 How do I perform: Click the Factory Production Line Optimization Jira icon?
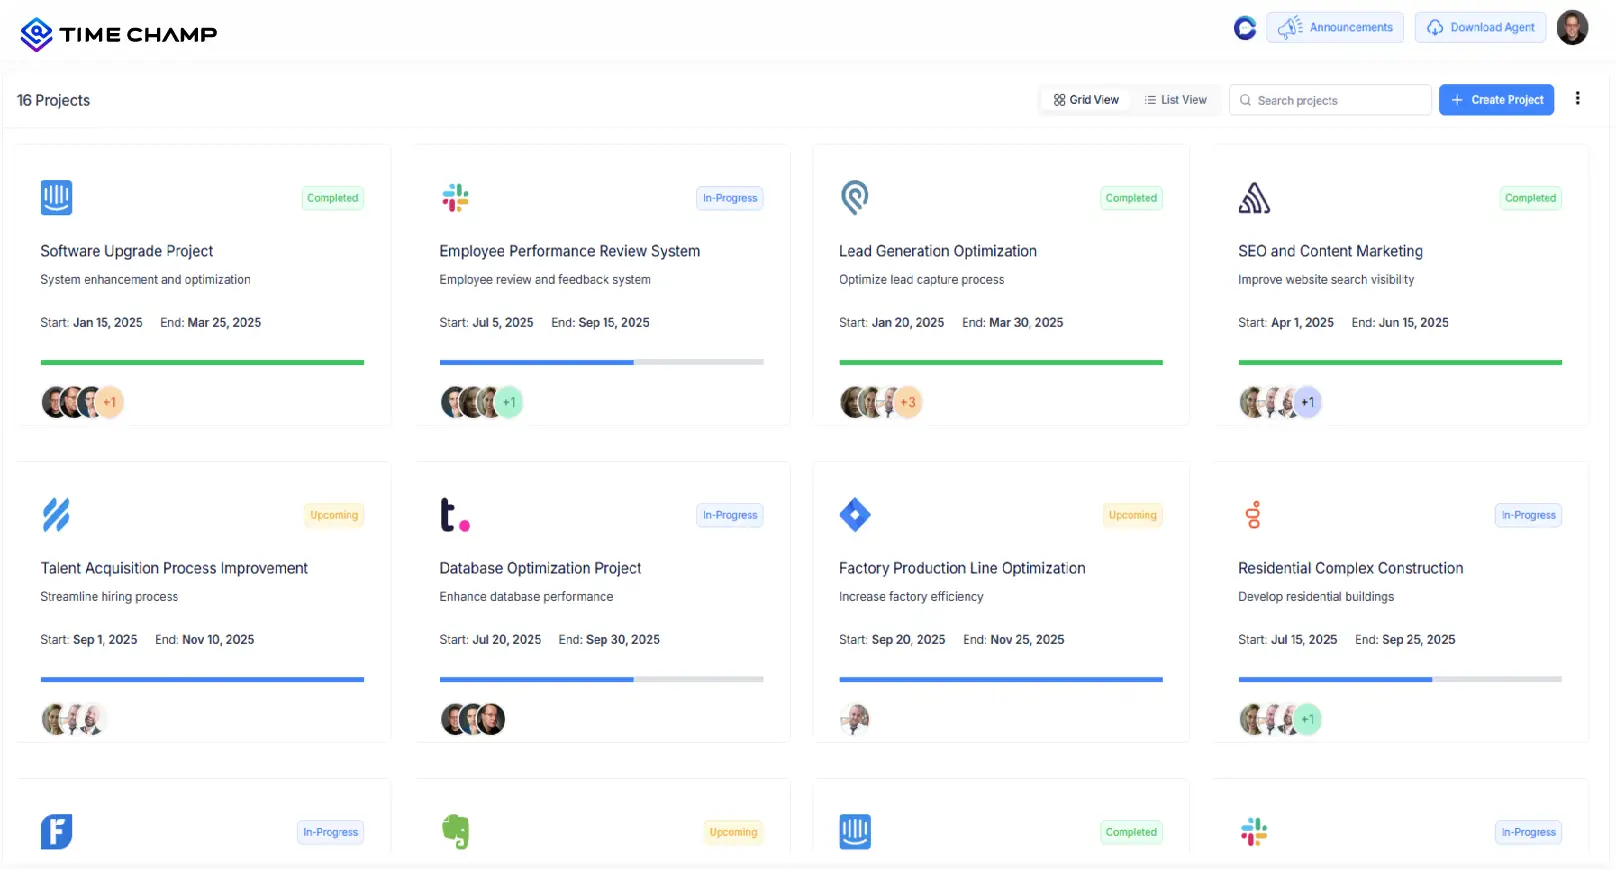pos(855,515)
